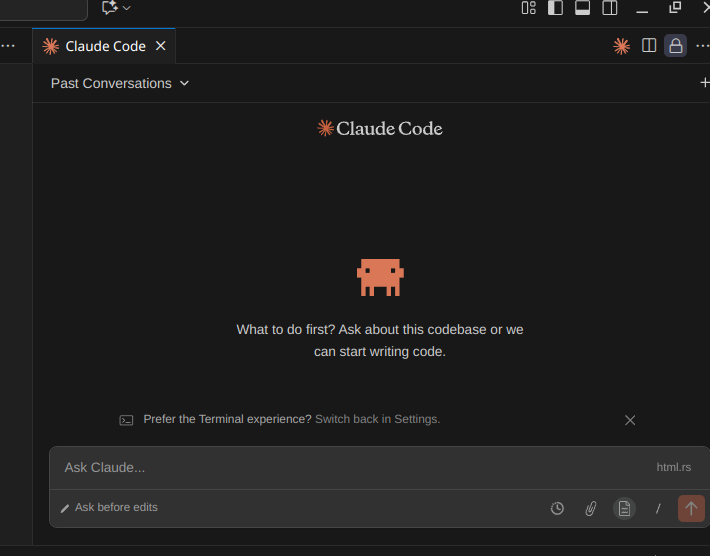Image resolution: width=710 pixels, height=556 pixels.
Task: Start a new conversation with plus icon
Action: pos(705,82)
